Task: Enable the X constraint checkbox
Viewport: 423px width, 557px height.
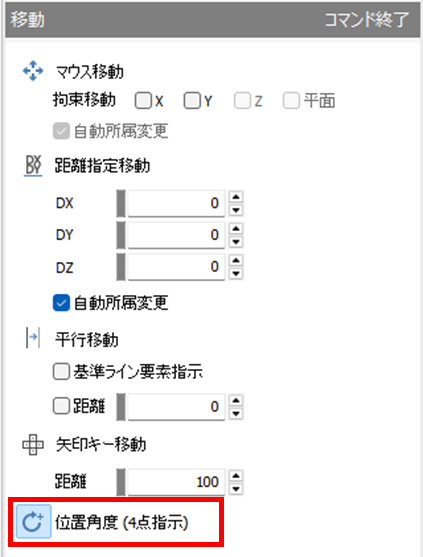Action: coord(143,101)
